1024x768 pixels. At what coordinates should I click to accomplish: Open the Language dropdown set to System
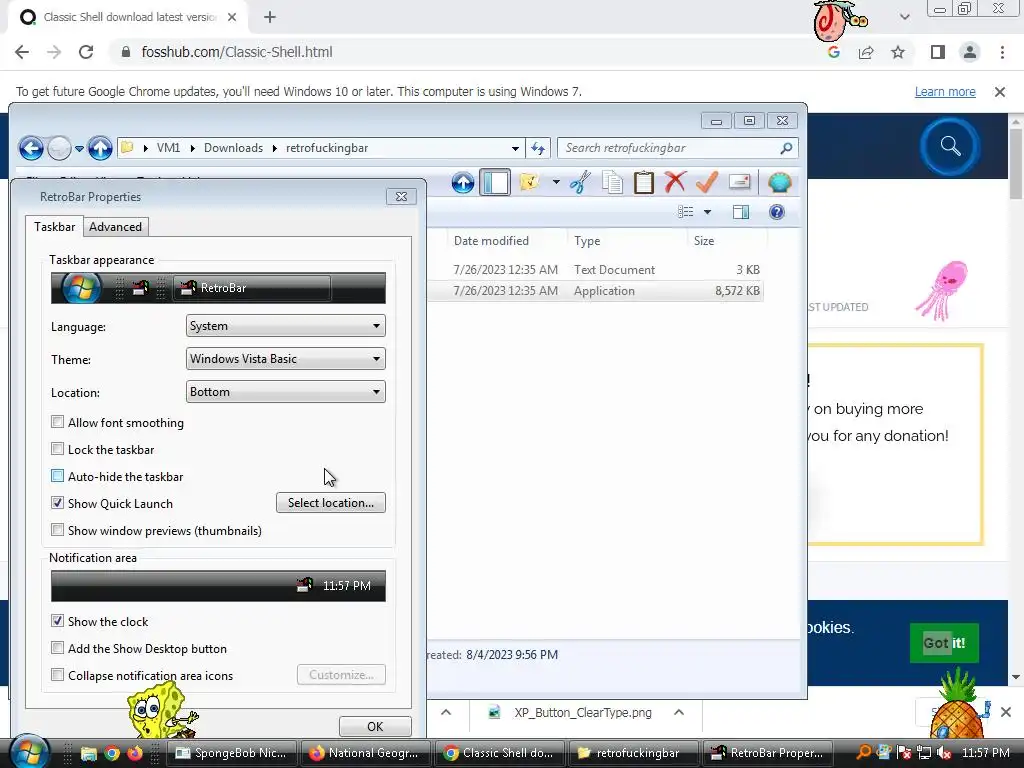[285, 326]
